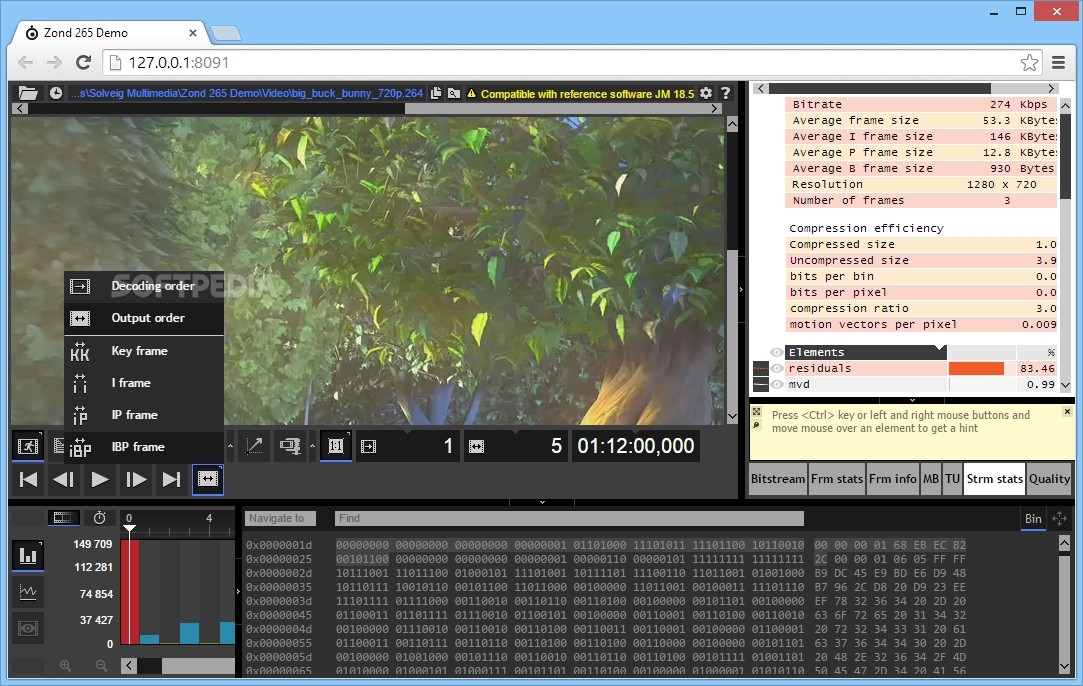
Task: Jump to the last frame
Action: [171, 479]
